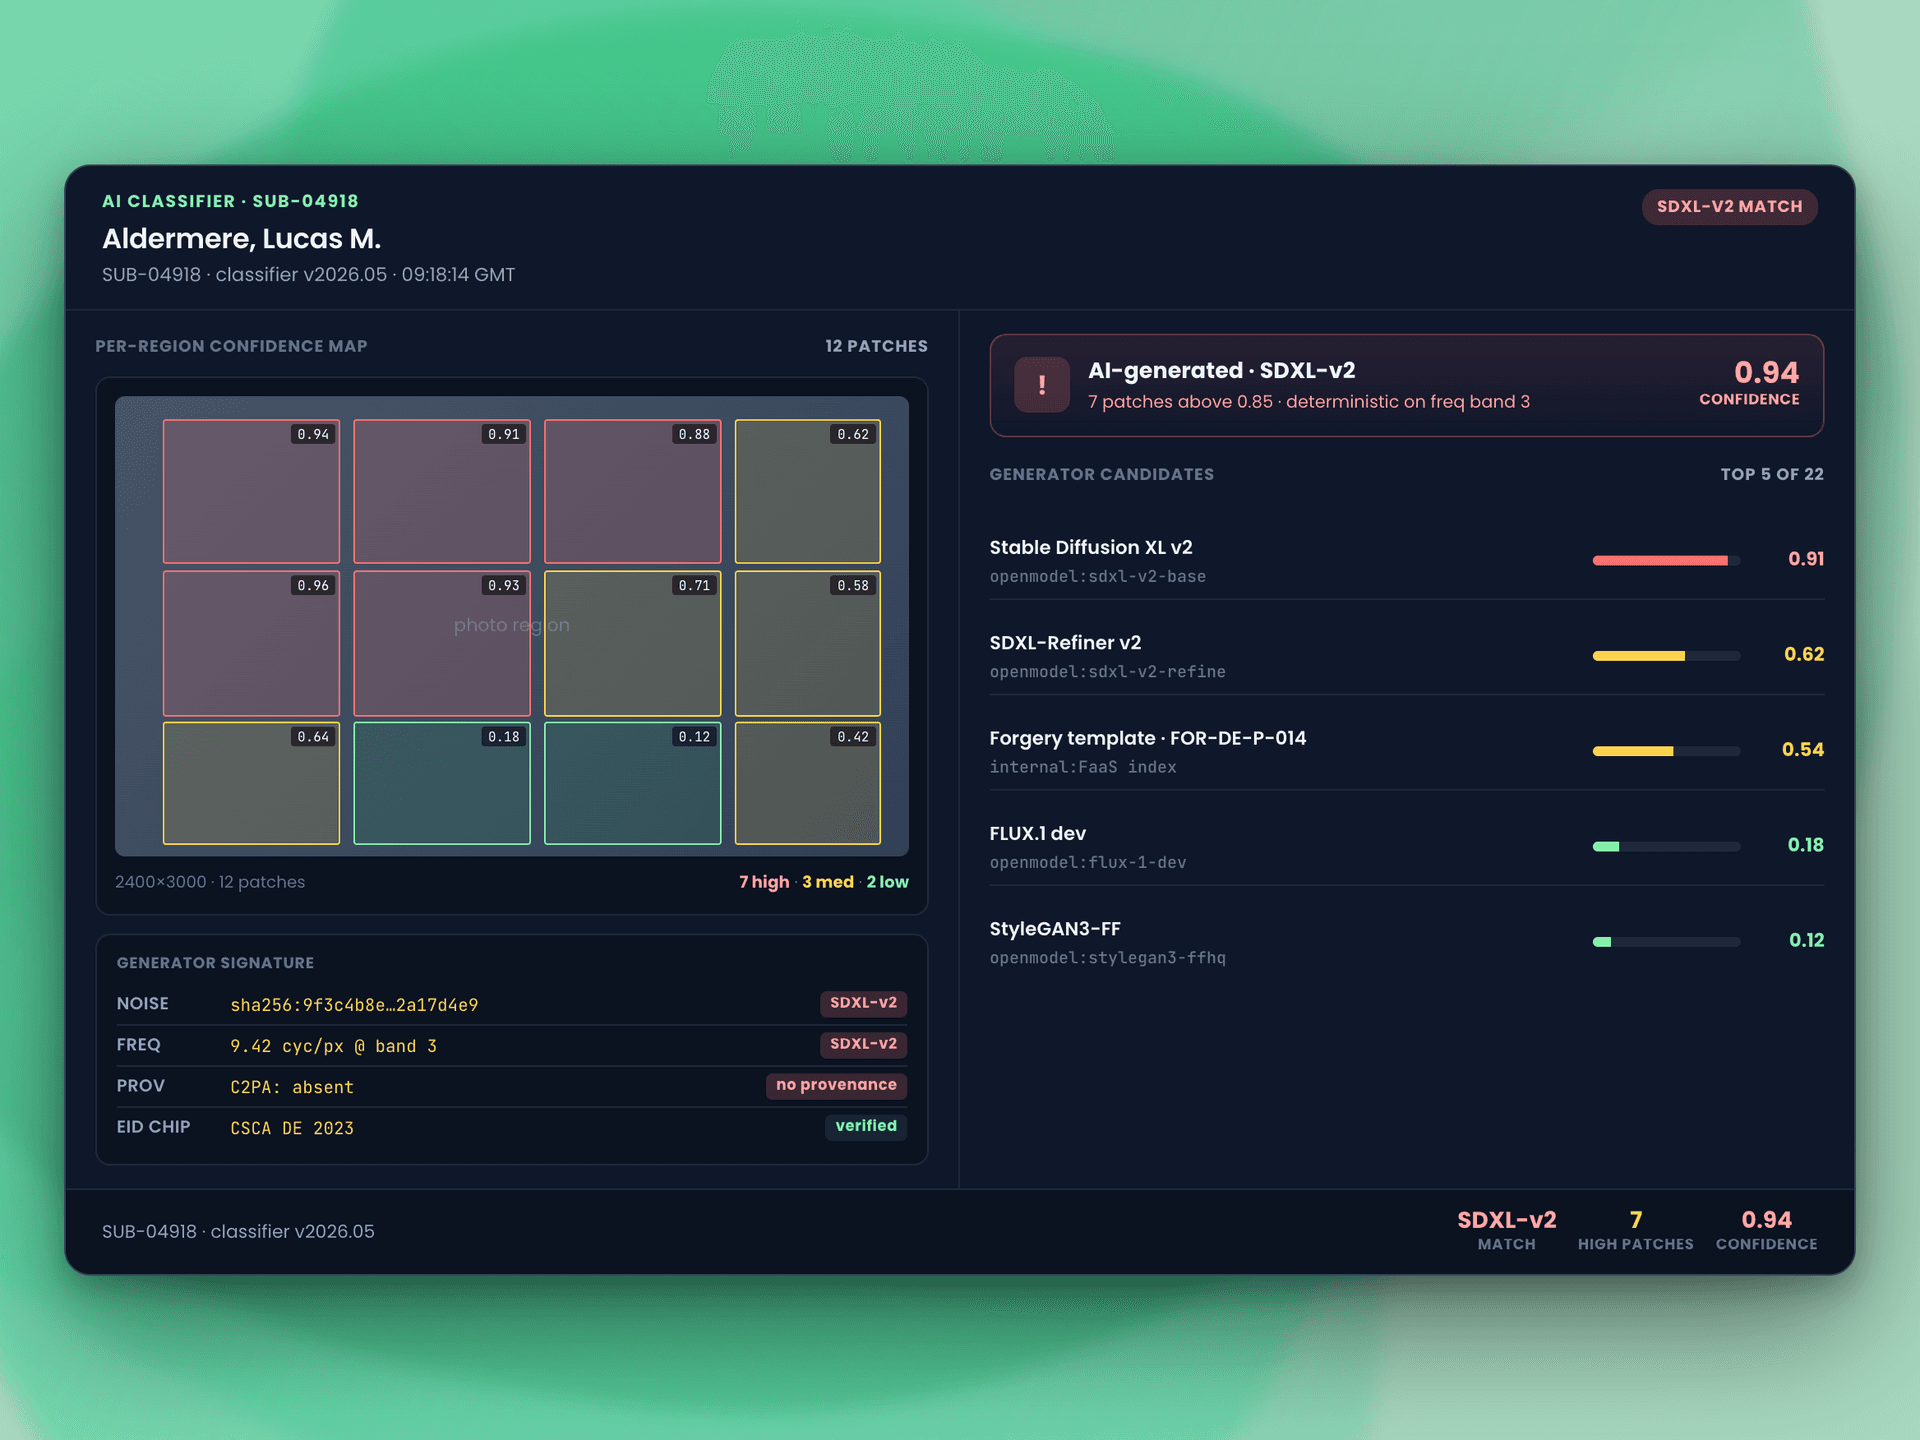Image resolution: width=1920 pixels, height=1440 pixels.
Task: Select Forgery template FOR-DE-P-014 entry
Action: [1406, 751]
